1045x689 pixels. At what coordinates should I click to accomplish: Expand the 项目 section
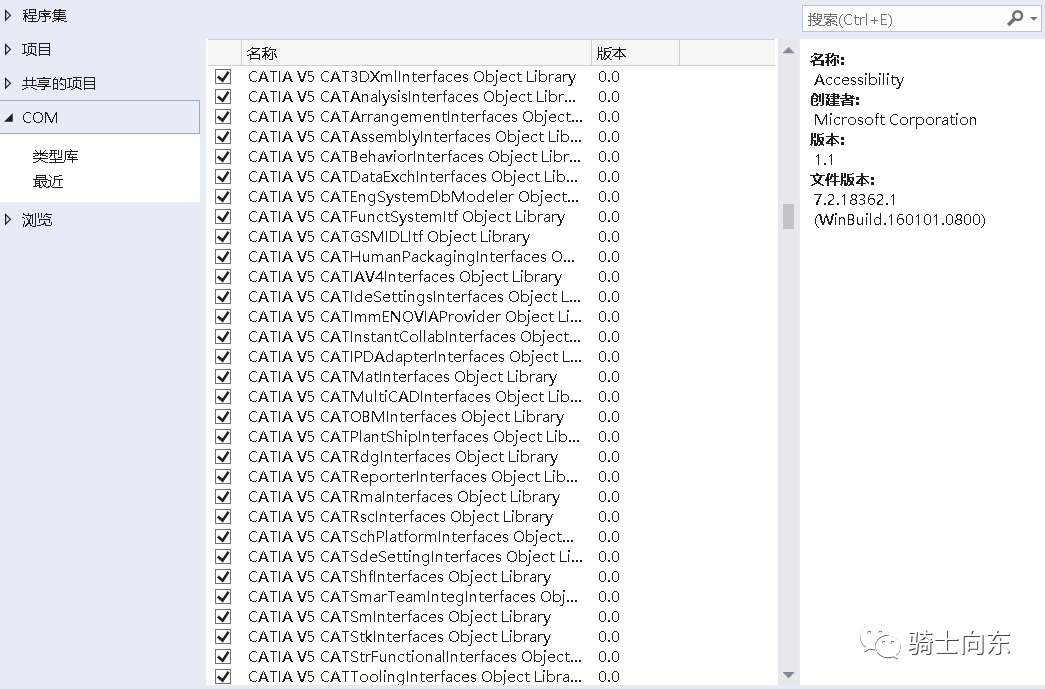(8, 49)
